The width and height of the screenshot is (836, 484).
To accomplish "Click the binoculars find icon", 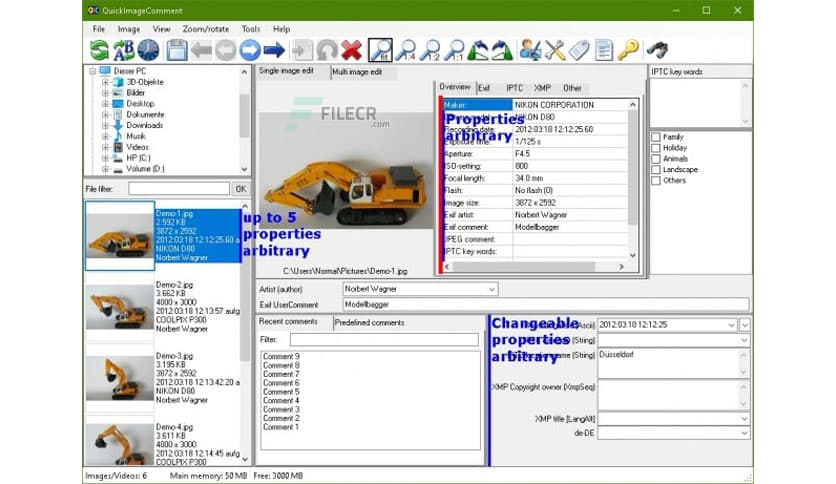I will 657,50.
